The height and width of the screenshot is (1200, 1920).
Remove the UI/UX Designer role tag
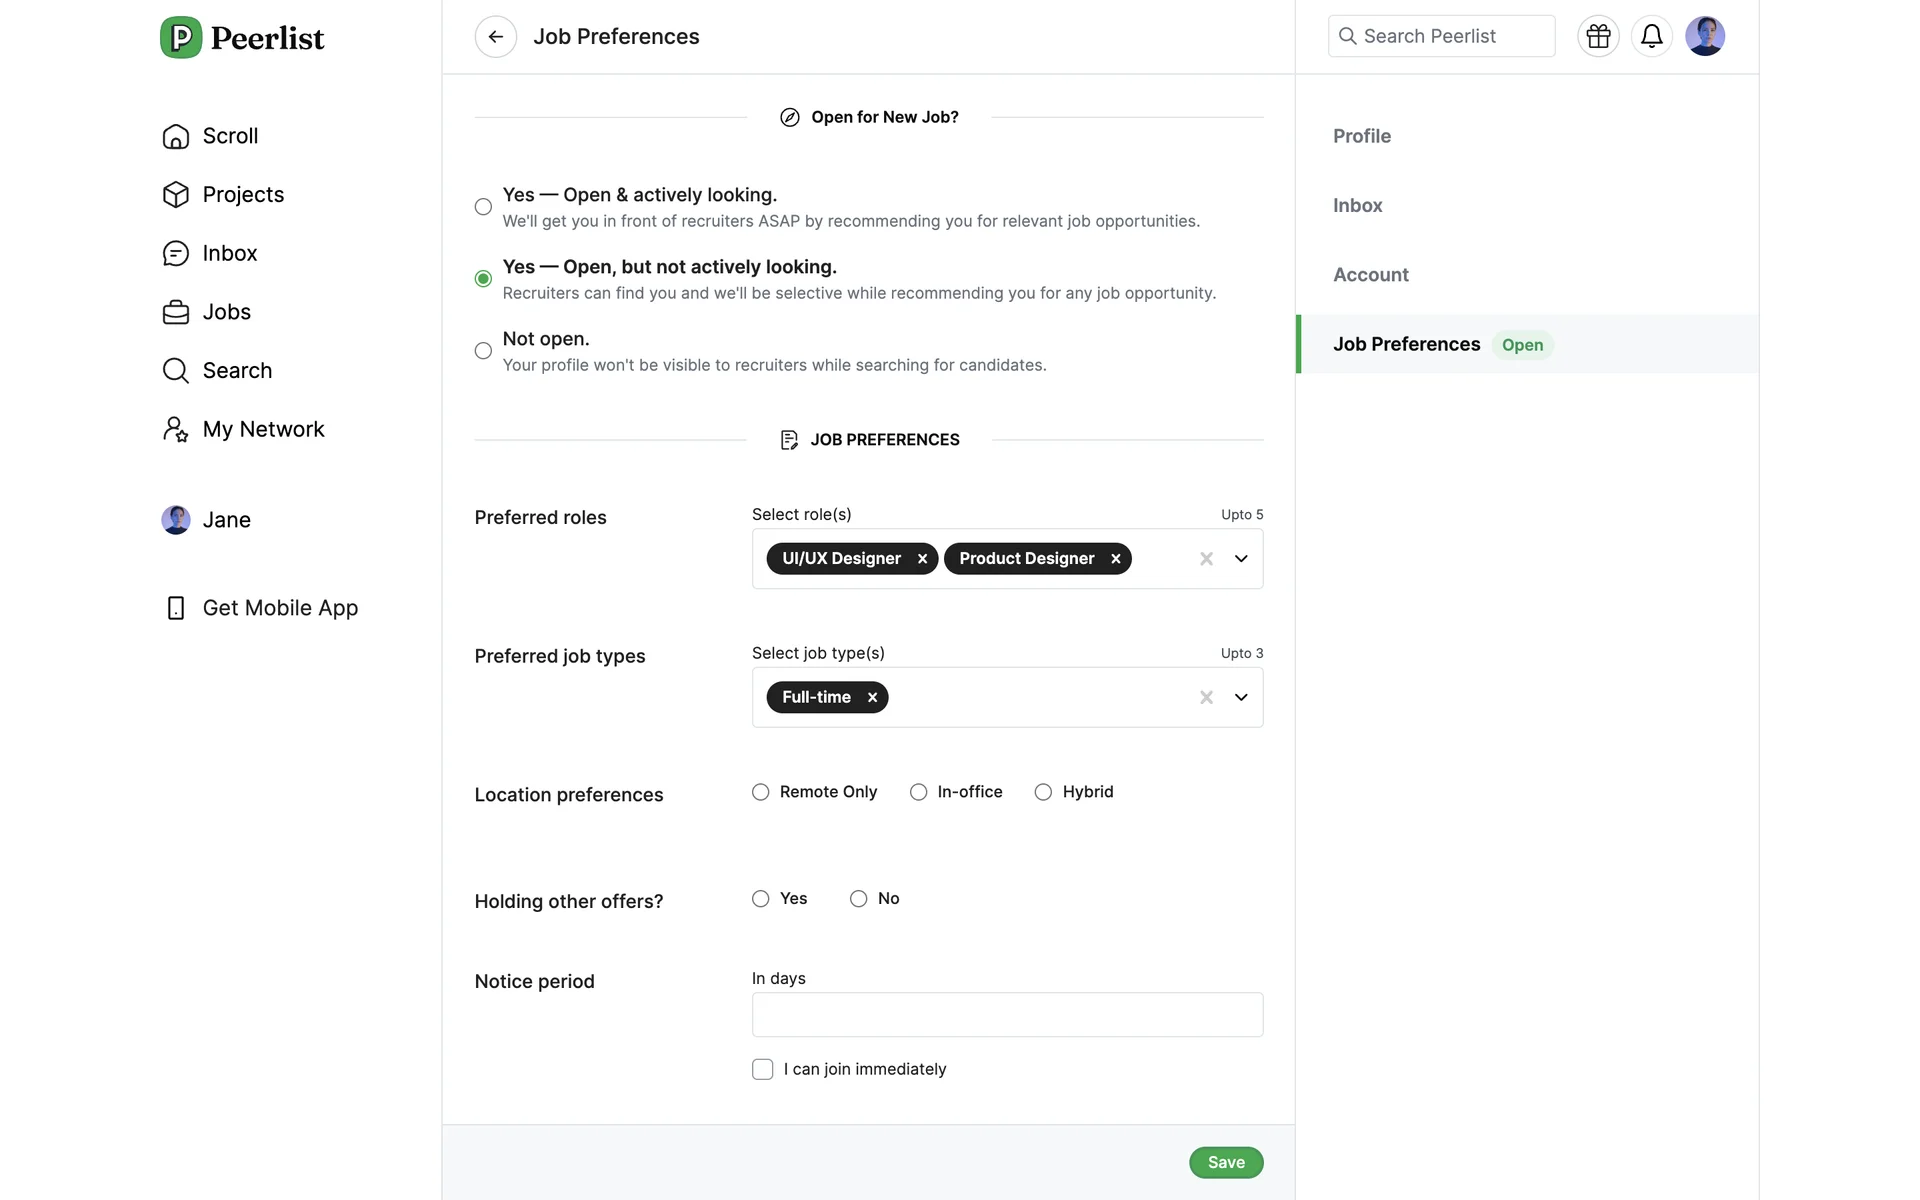922,559
